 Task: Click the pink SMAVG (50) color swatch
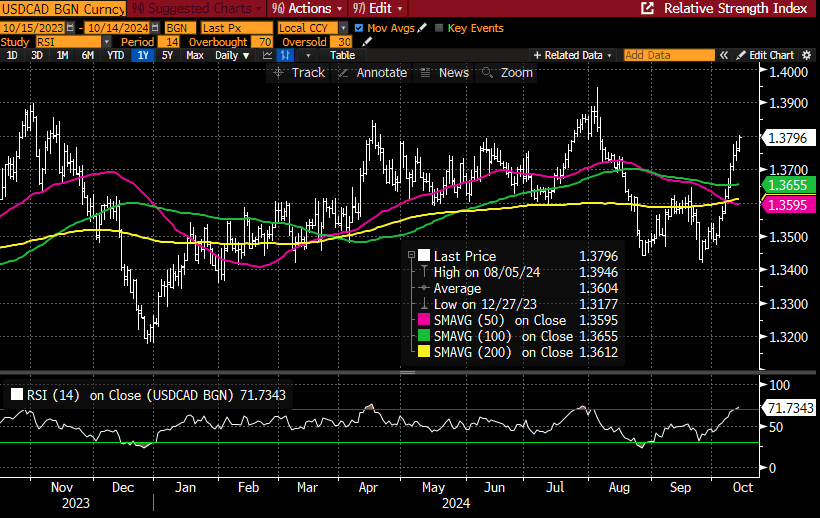[424, 321]
